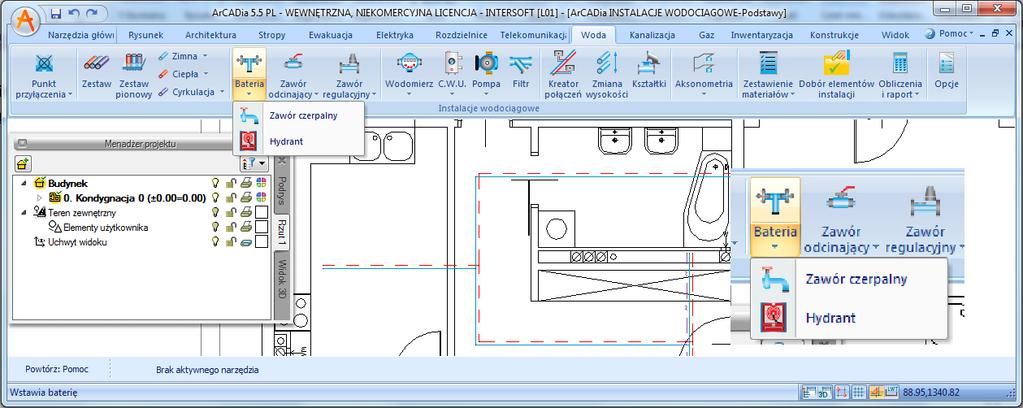Toggle the printer icon on Teren zewnętrzny row
This screenshot has height=408, width=1023.
click(x=246, y=212)
